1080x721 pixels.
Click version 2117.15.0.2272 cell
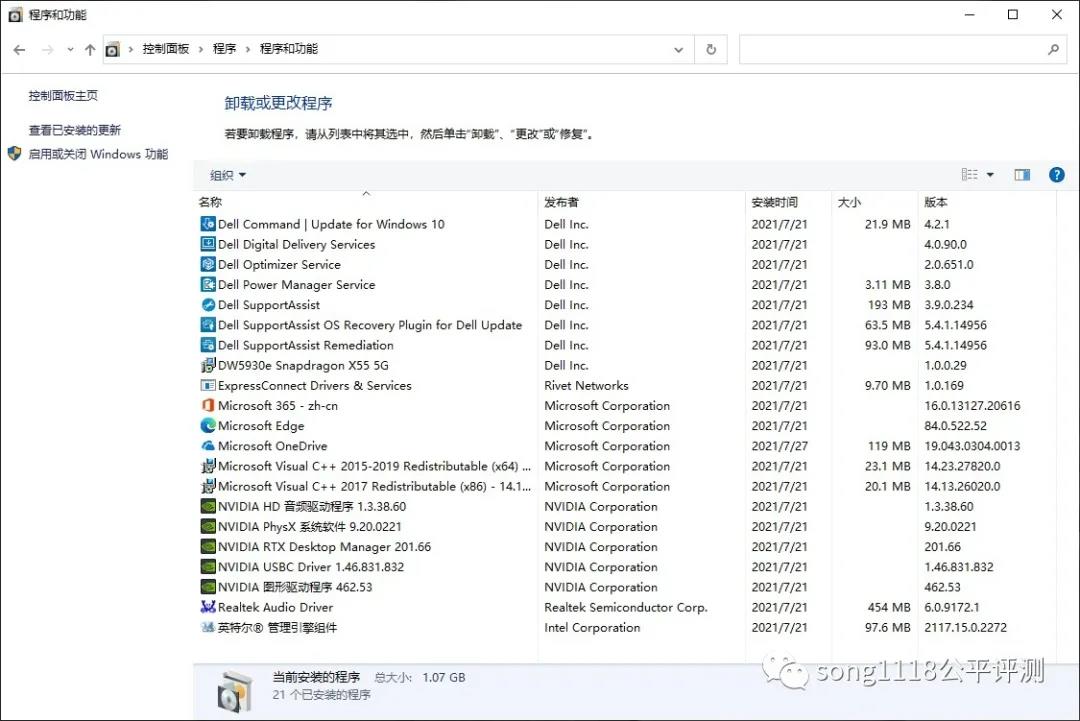pos(965,627)
